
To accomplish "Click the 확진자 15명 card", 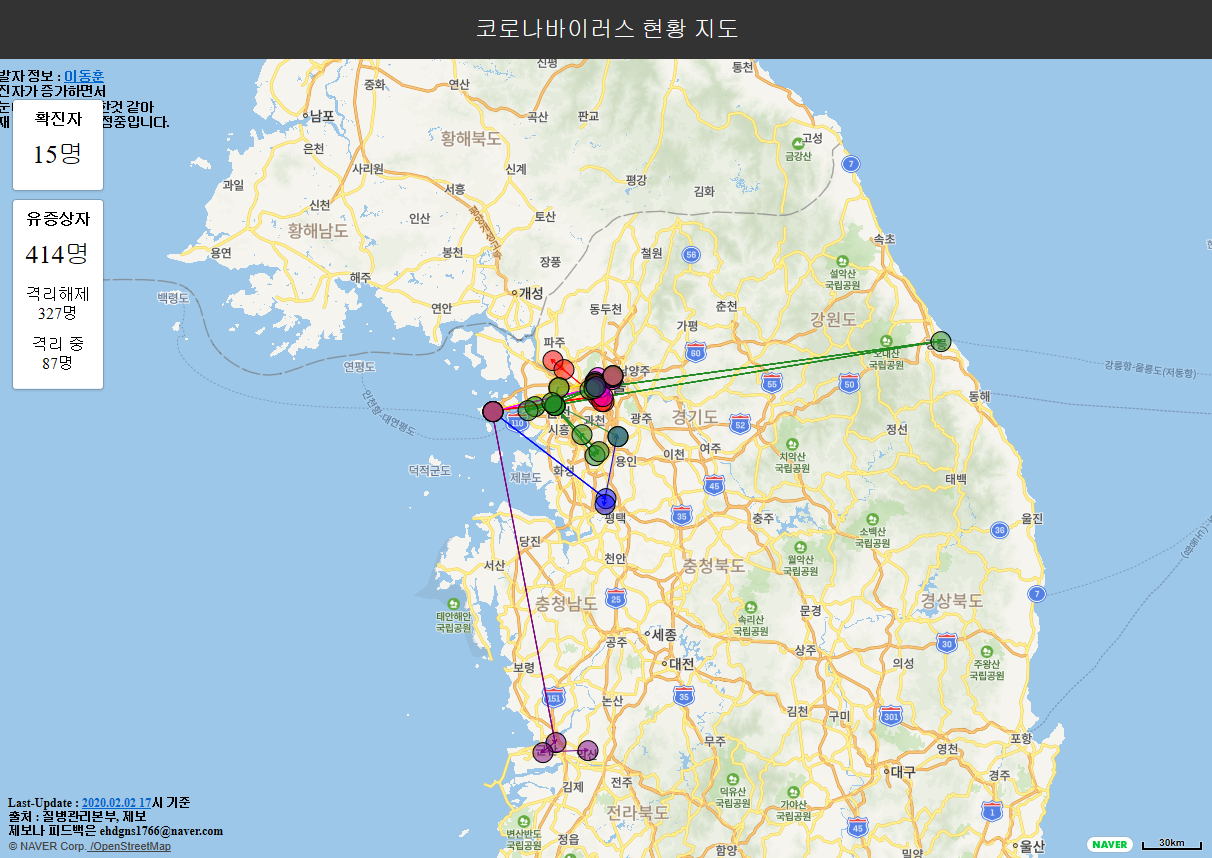I will [x=58, y=144].
